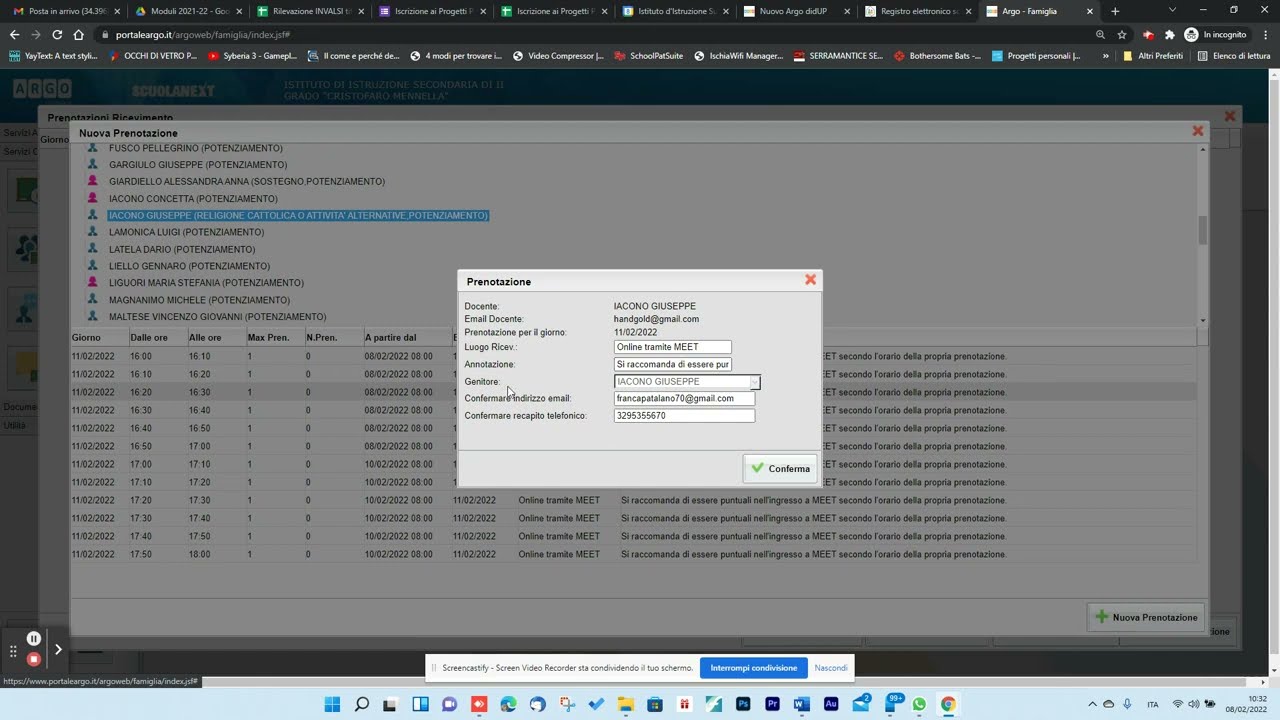Switch to Posta in arrivo Gmail tab
1280x720 pixels.
click(x=66, y=11)
